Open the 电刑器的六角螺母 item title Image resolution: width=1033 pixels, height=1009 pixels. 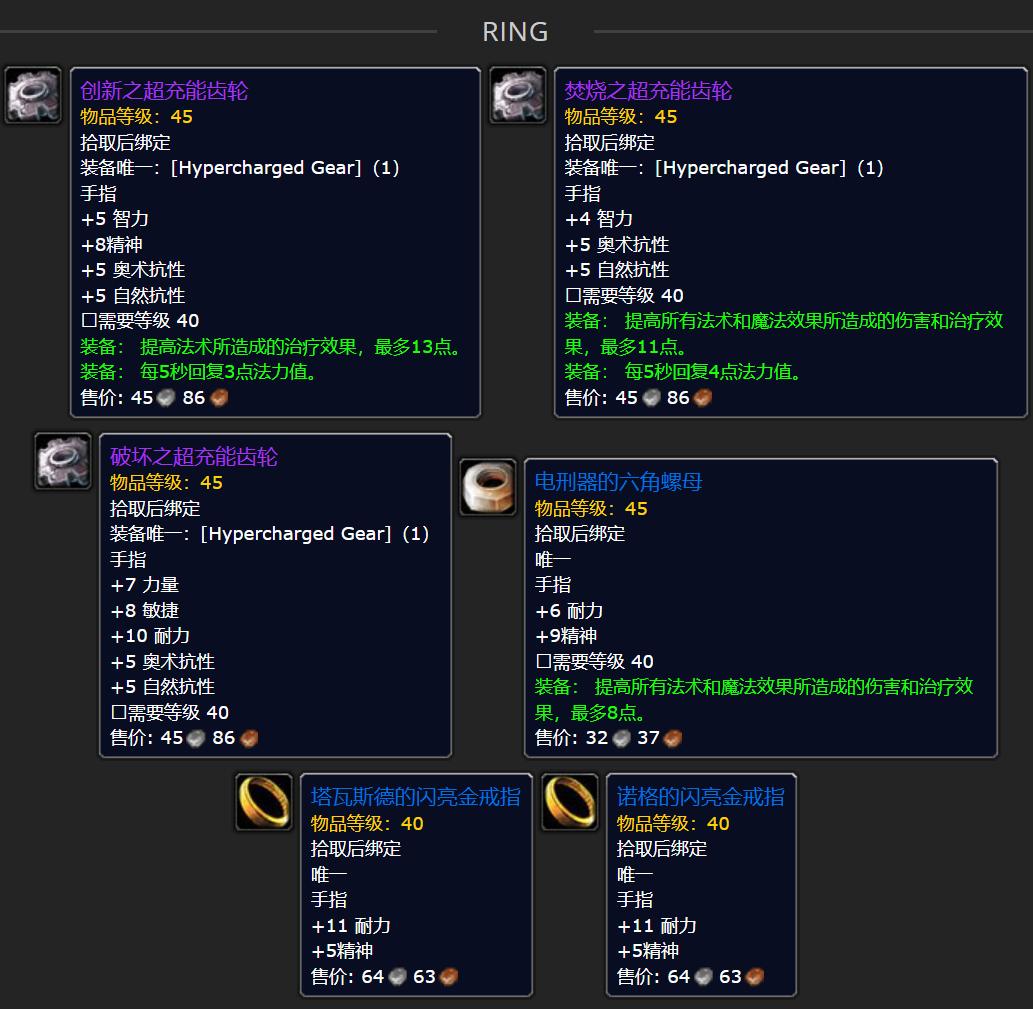(619, 482)
